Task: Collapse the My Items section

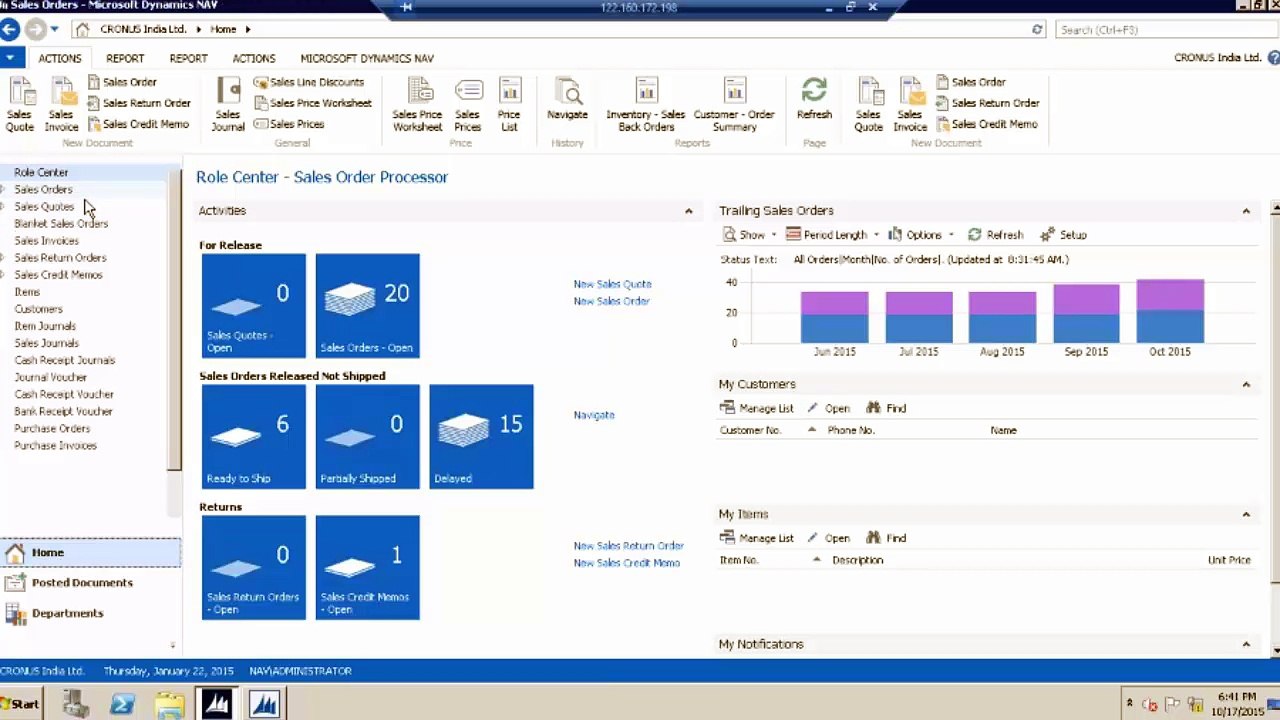Action: [1246, 515]
